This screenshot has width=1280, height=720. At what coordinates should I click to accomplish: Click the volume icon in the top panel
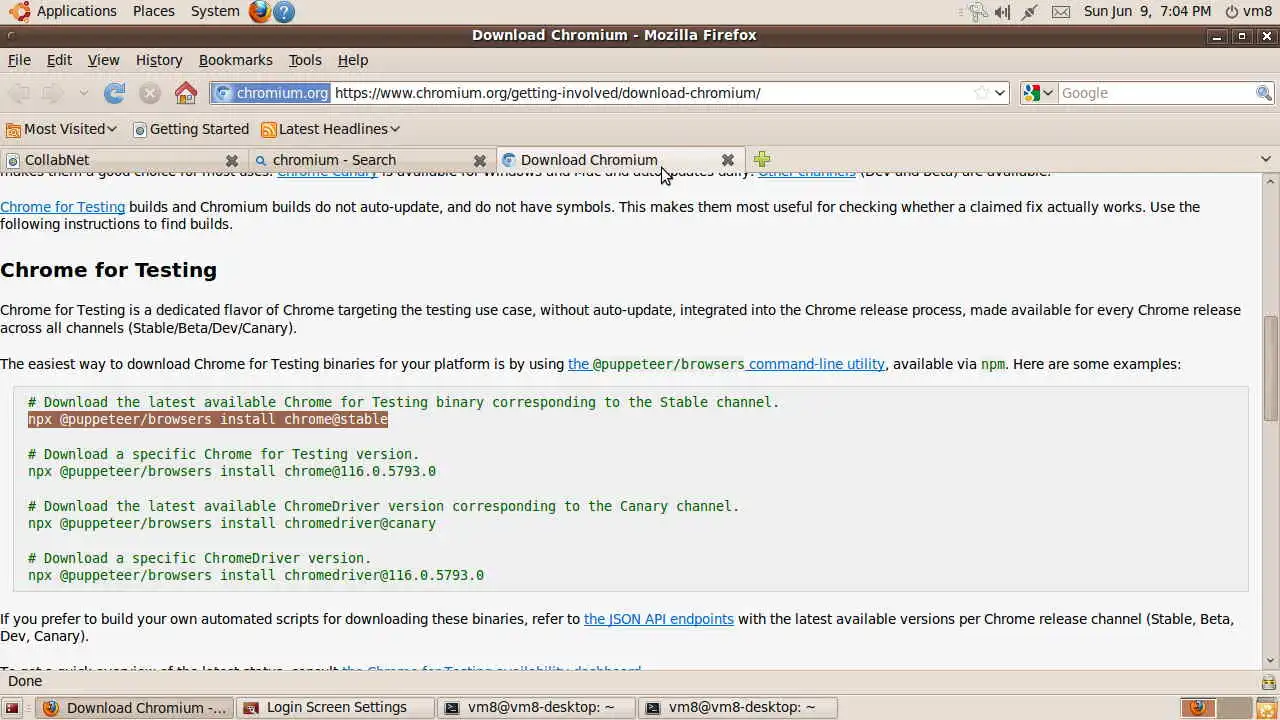[x=1003, y=11]
